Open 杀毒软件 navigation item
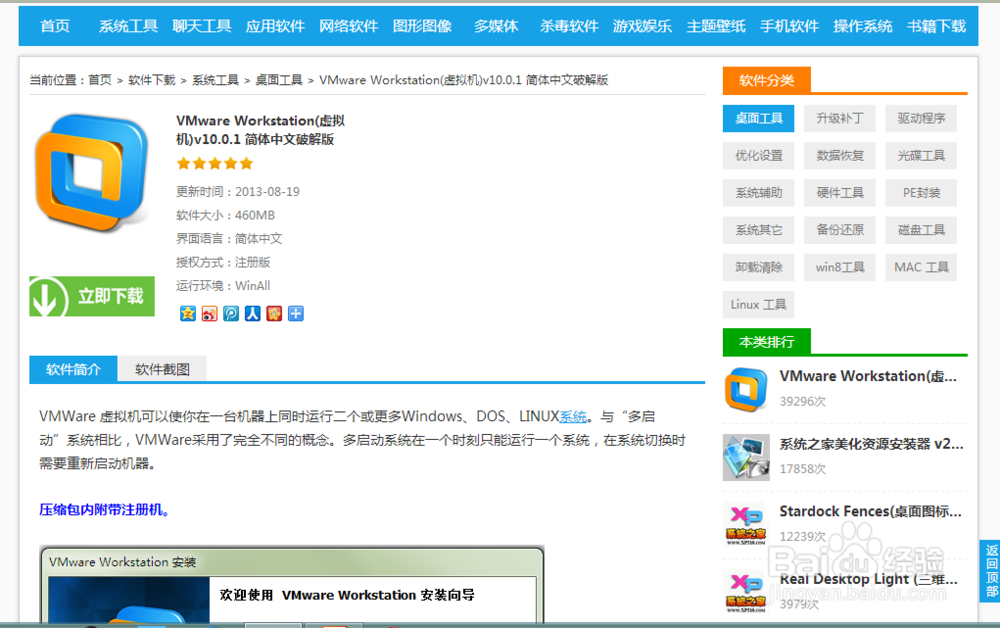This screenshot has height=628, width=1000. click(x=569, y=26)
